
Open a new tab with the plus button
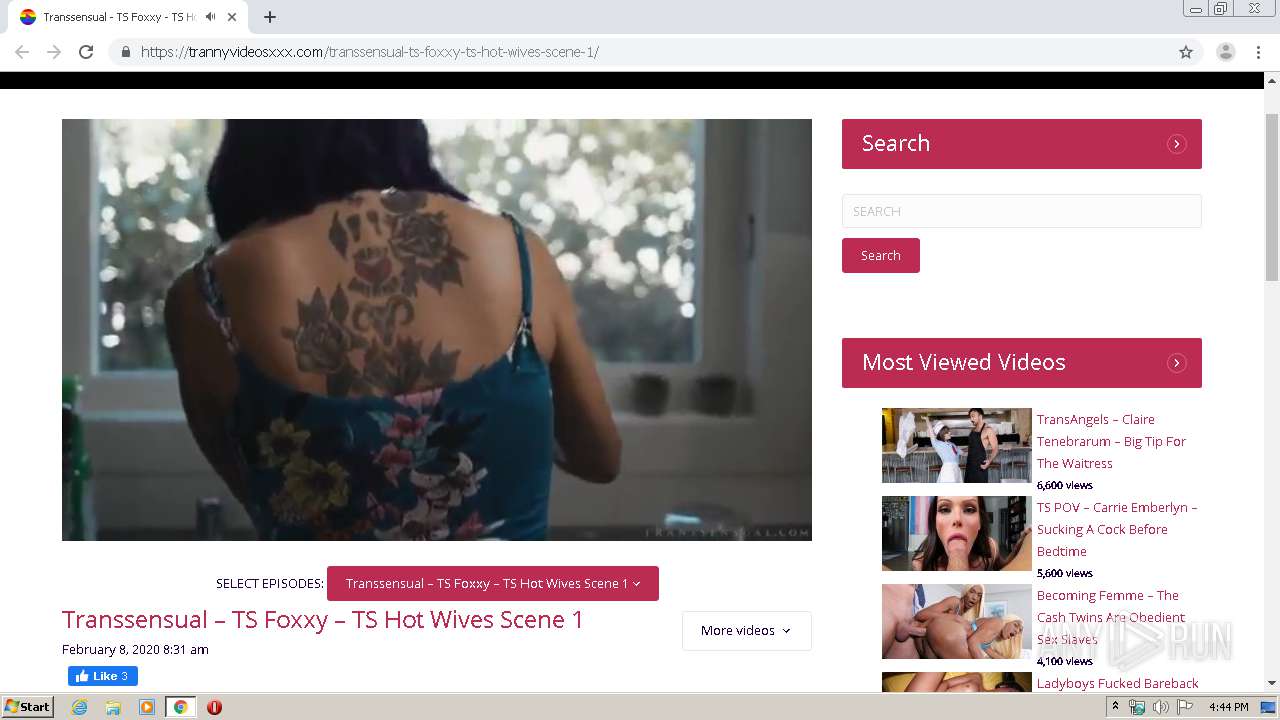click(270, 17)
